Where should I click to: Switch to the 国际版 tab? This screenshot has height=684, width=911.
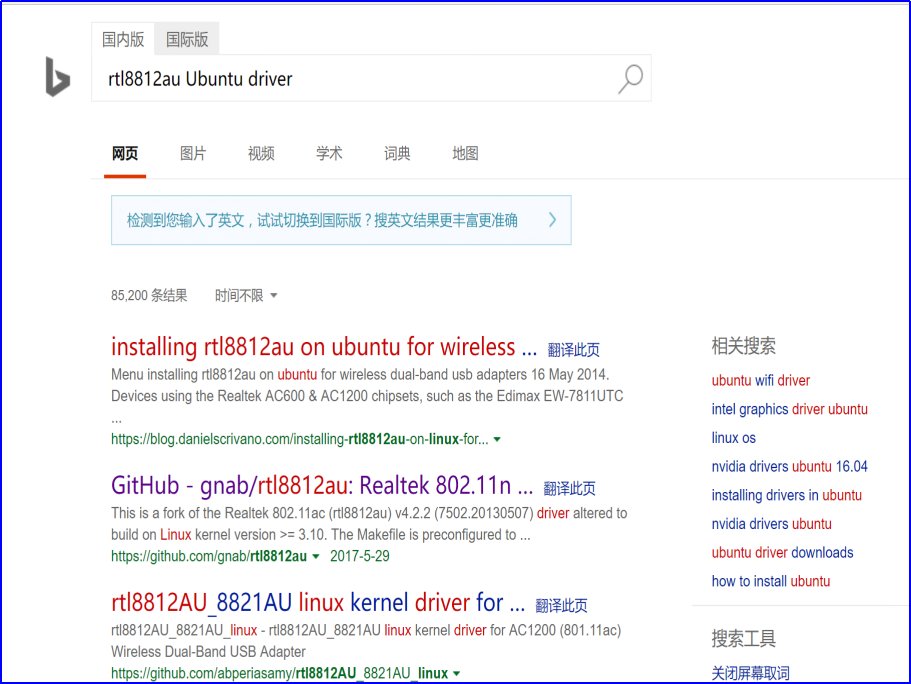187,38
